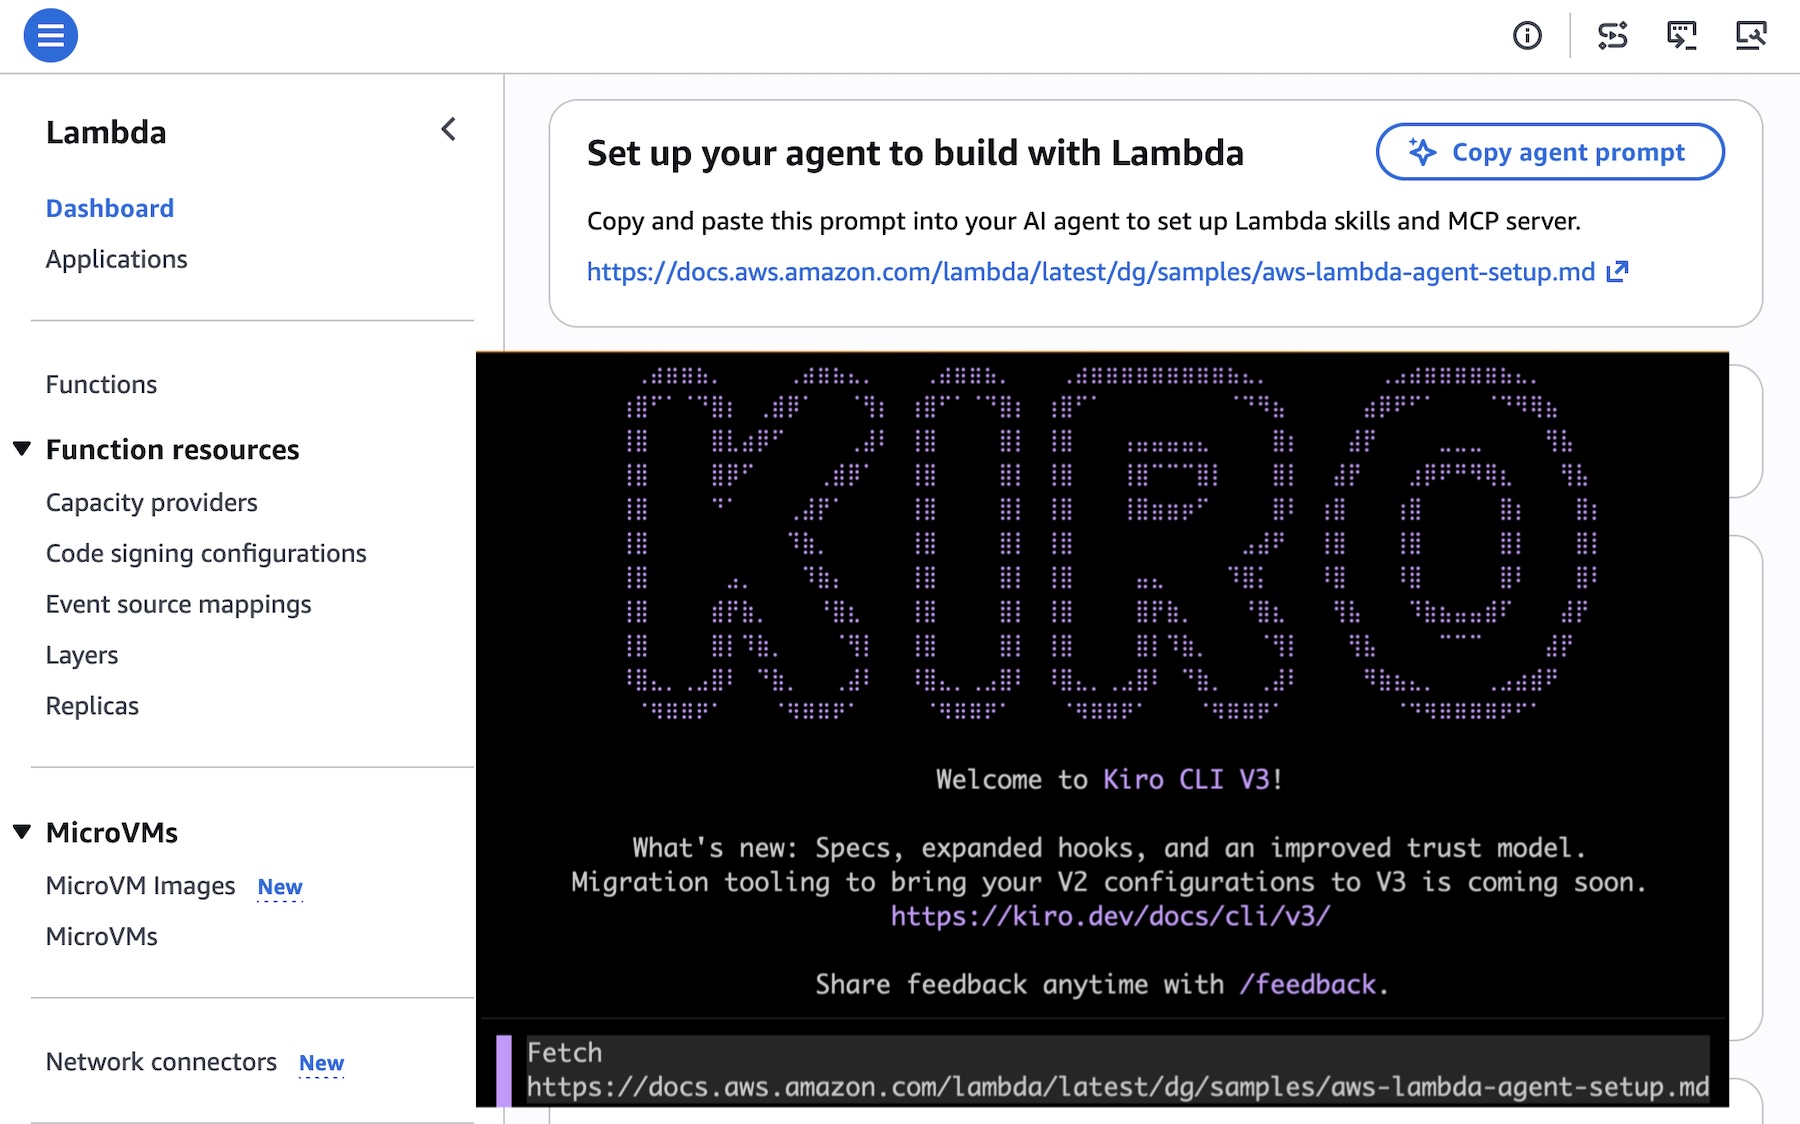Open the aws-lambda-agent-setup.md docs link

point(1091,272)
